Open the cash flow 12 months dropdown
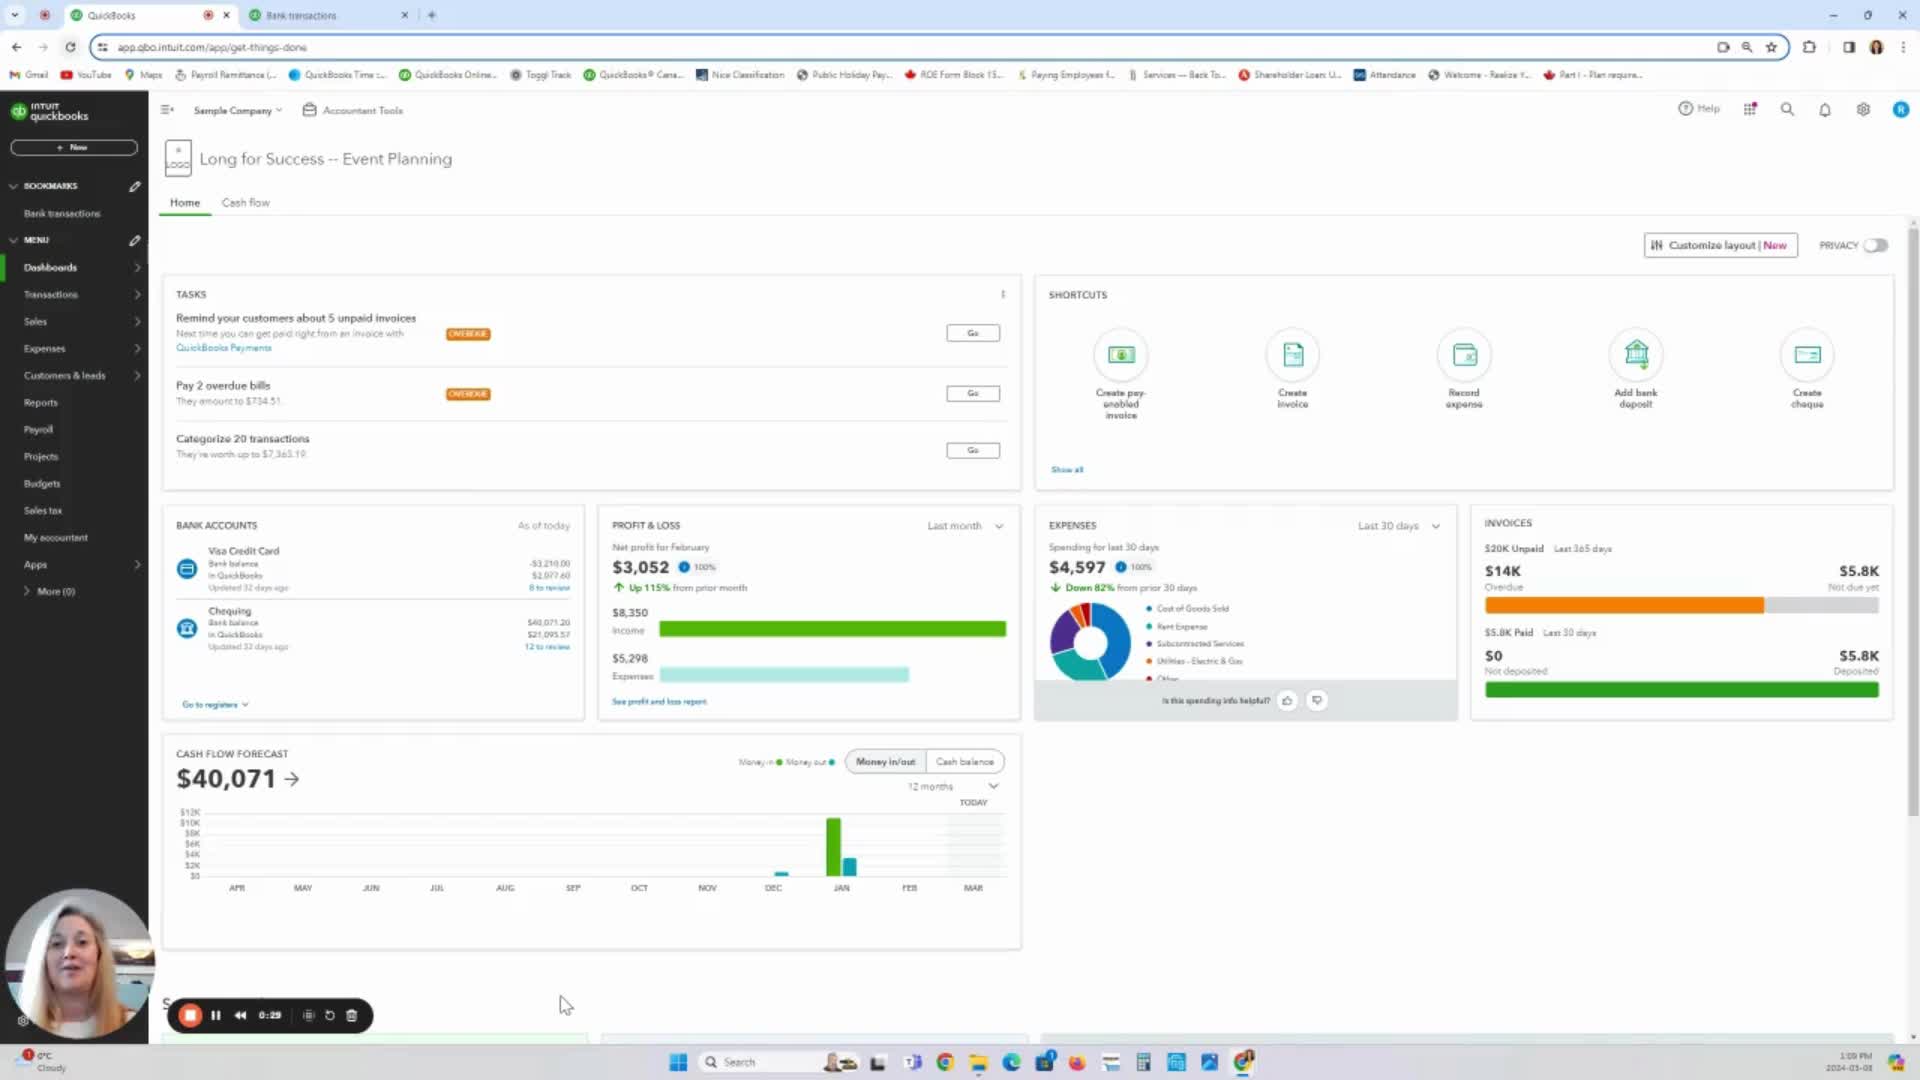This screenshot has width=1920, height=1080. point(953,787)
